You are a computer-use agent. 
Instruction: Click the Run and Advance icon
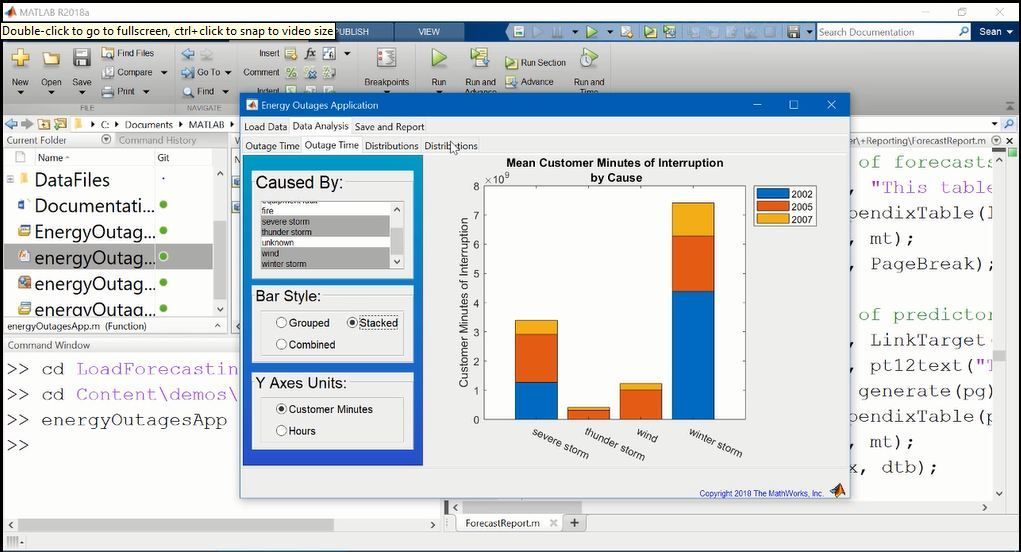[x=480, y=59]
